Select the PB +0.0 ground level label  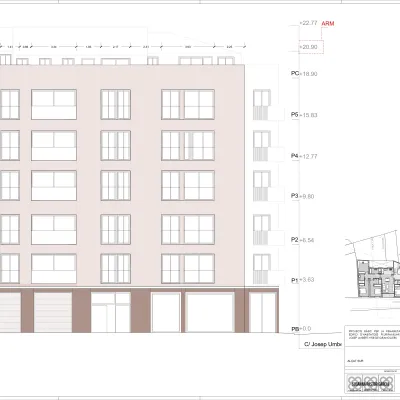[x=301, y=329]
